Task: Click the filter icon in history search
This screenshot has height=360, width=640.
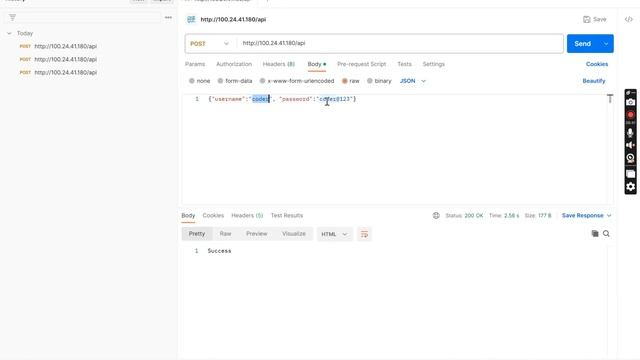Action: (12, 18)
